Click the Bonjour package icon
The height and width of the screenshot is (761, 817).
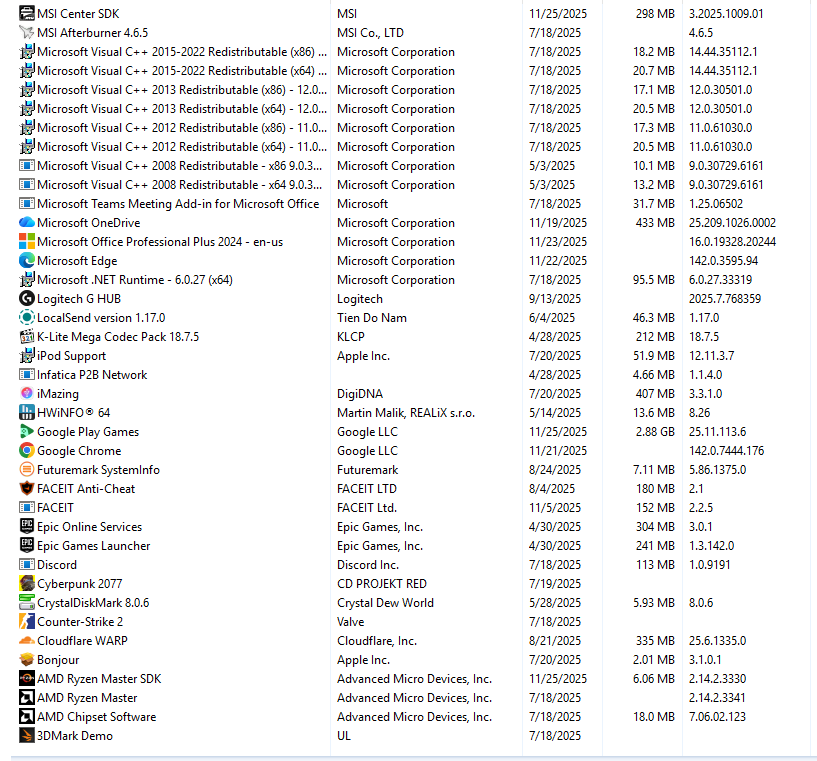[27, 659]
